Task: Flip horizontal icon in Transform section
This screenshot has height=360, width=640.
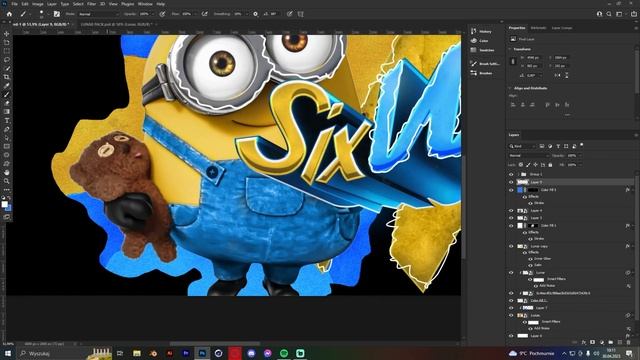Action: (557, 75)
